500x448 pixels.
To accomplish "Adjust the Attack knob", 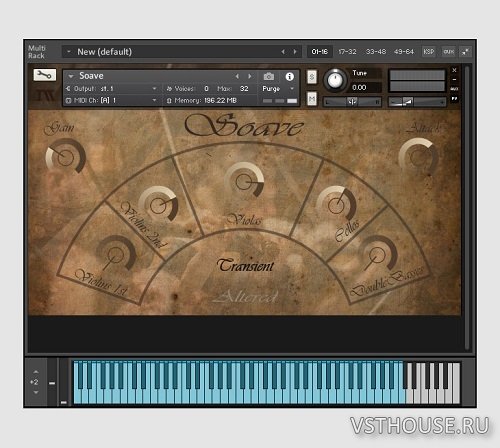I will [x=418, y=157].
